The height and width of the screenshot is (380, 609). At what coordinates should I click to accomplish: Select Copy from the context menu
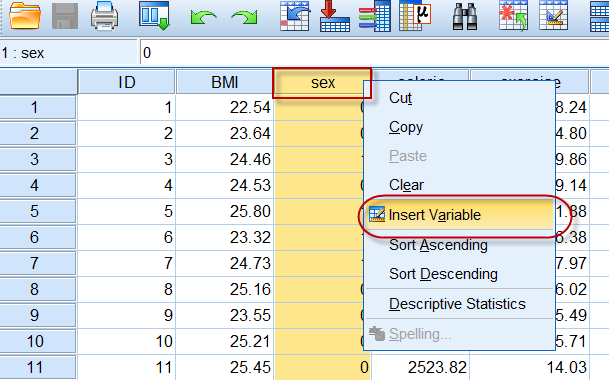406,127
